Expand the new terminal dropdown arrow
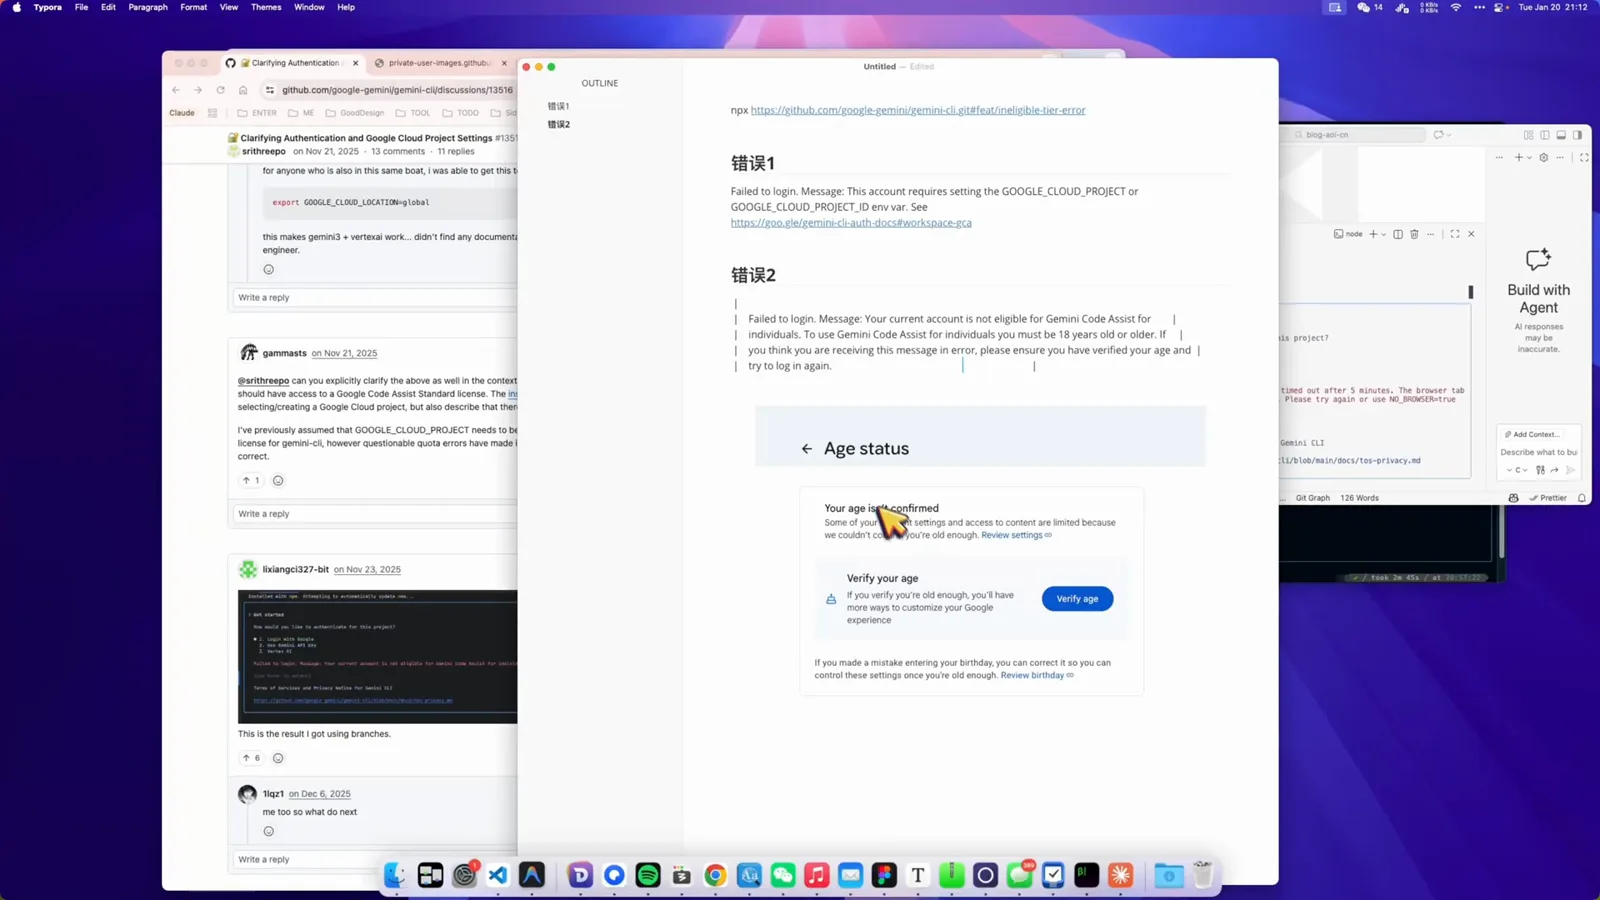 [x=1384, y=234]
